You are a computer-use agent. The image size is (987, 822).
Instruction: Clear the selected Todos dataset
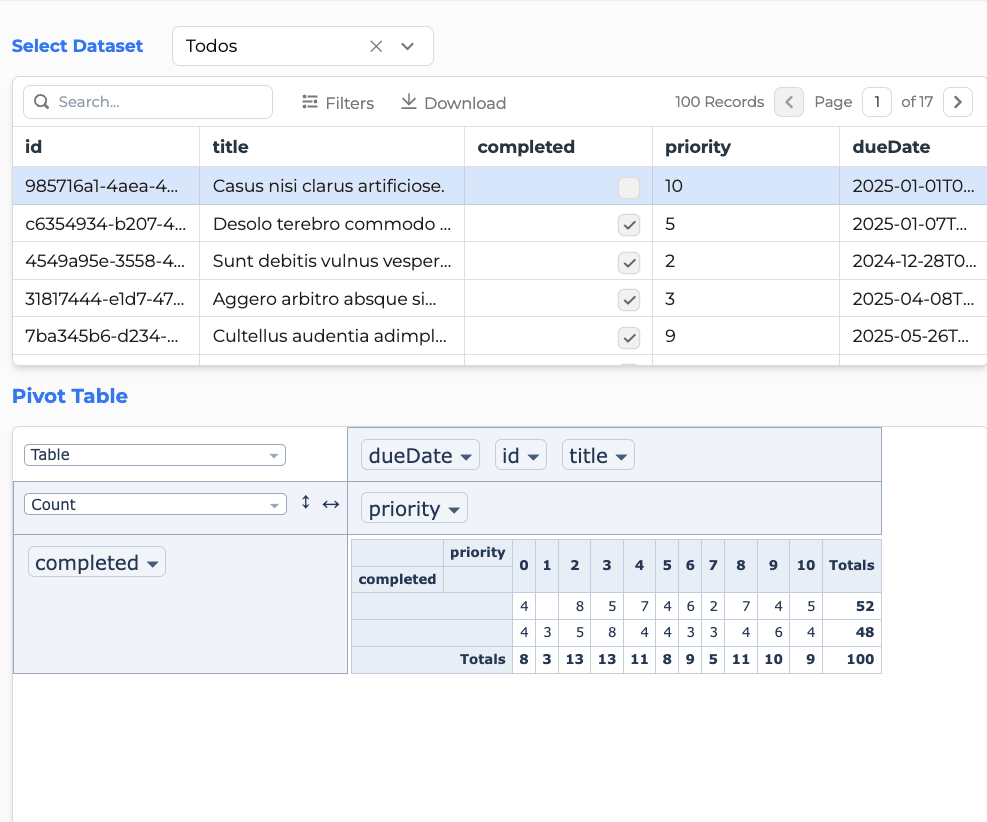pos(376,46)
